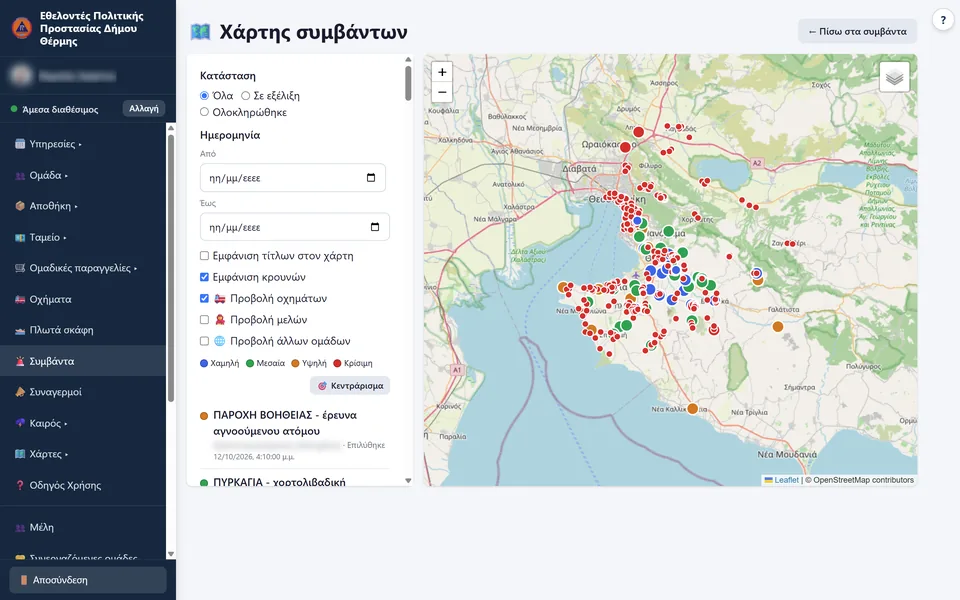Click the firefighter icon by Προβολή μελών
Screen dimensions: 960x600
click(x=220, y=320)
